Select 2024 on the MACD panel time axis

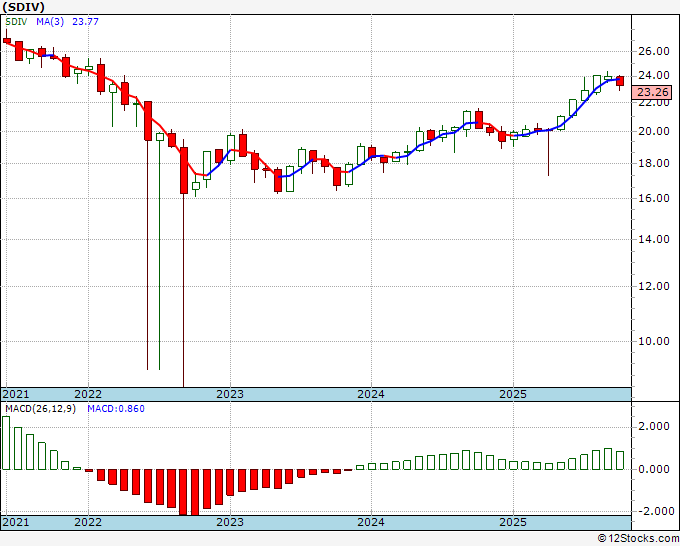click(x=371, y=522)
